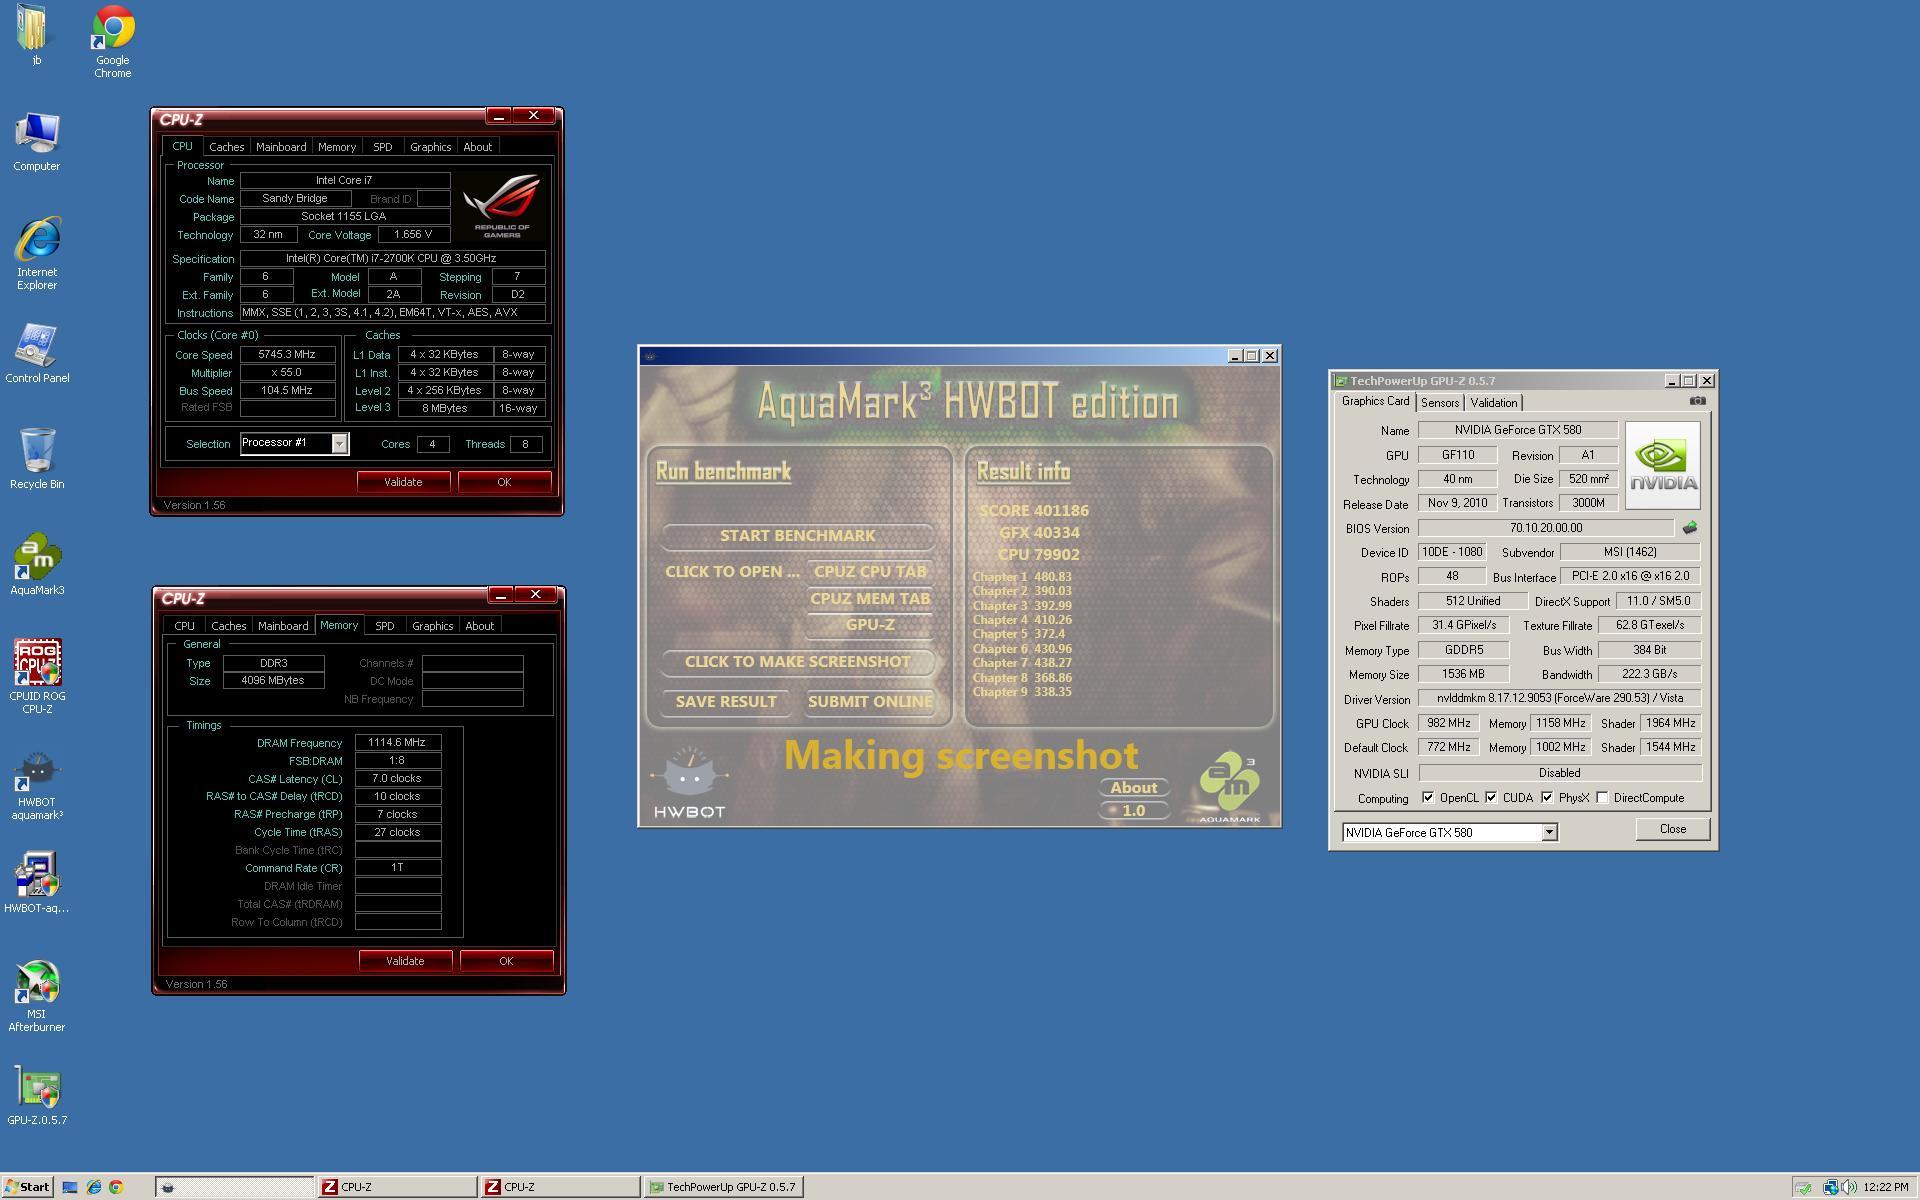The height and width of the screenshot is (1200, 1920).
Task: Launch AquaMark3 desktop shortcut
Action: (x=36, y=565)
